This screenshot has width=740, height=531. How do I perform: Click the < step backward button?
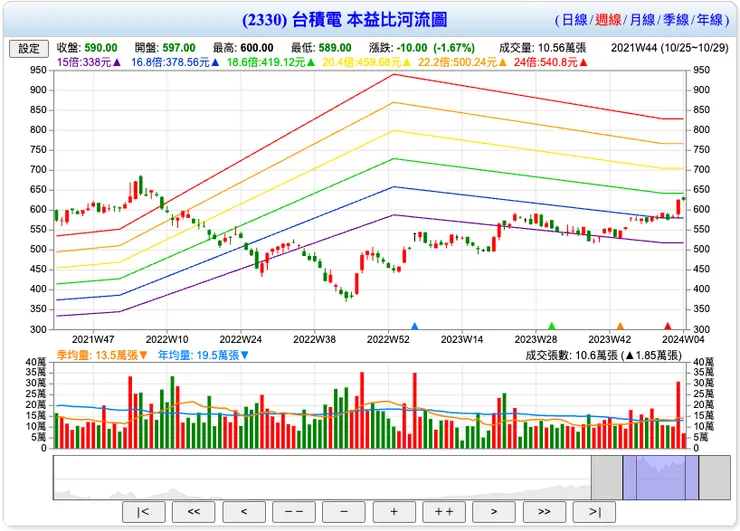point(244,512)
